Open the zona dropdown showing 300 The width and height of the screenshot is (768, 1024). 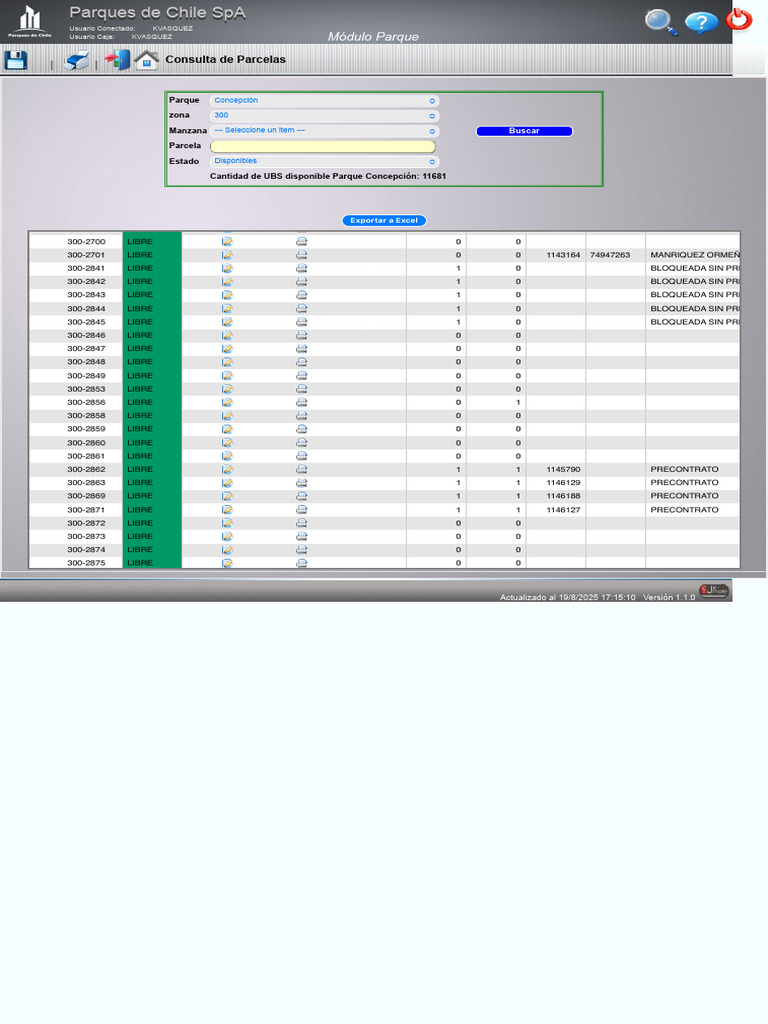(324, 116)
